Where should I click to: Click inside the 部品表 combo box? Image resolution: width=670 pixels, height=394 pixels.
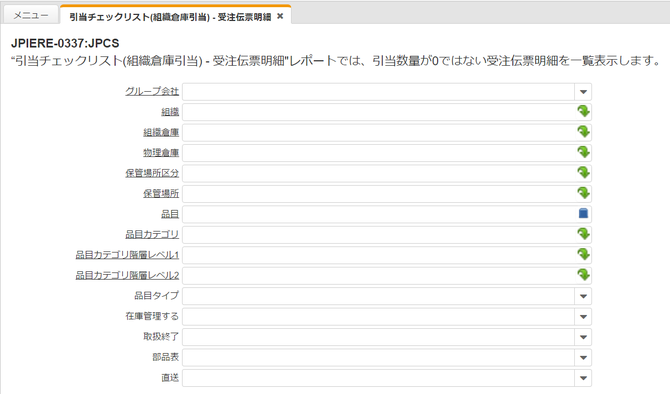coord(379,358)
